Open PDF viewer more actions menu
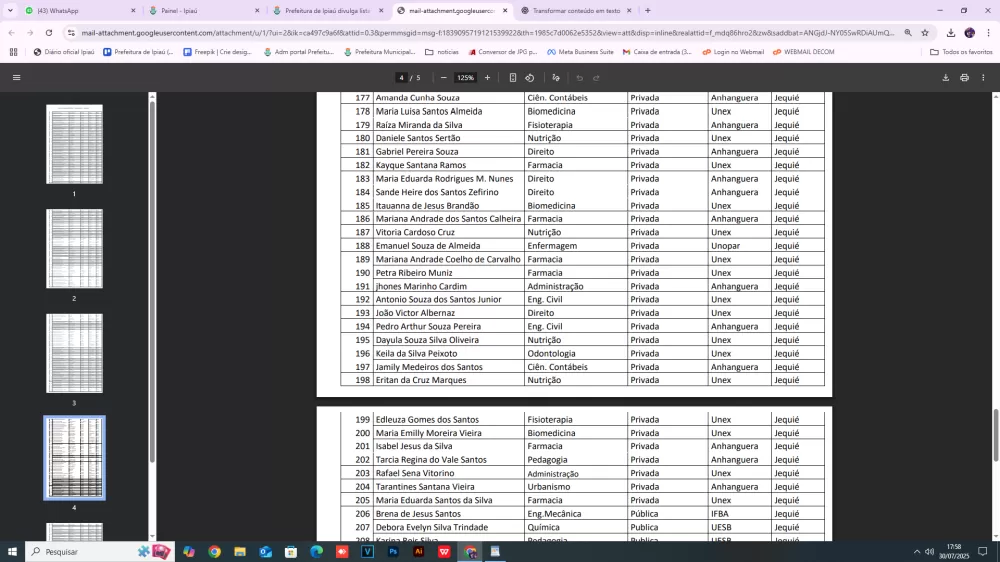The image size is (1000, 562). (983, 77)
